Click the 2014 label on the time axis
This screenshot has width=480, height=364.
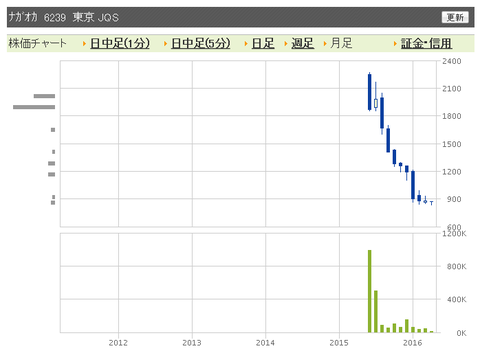[x=265, y=343]
